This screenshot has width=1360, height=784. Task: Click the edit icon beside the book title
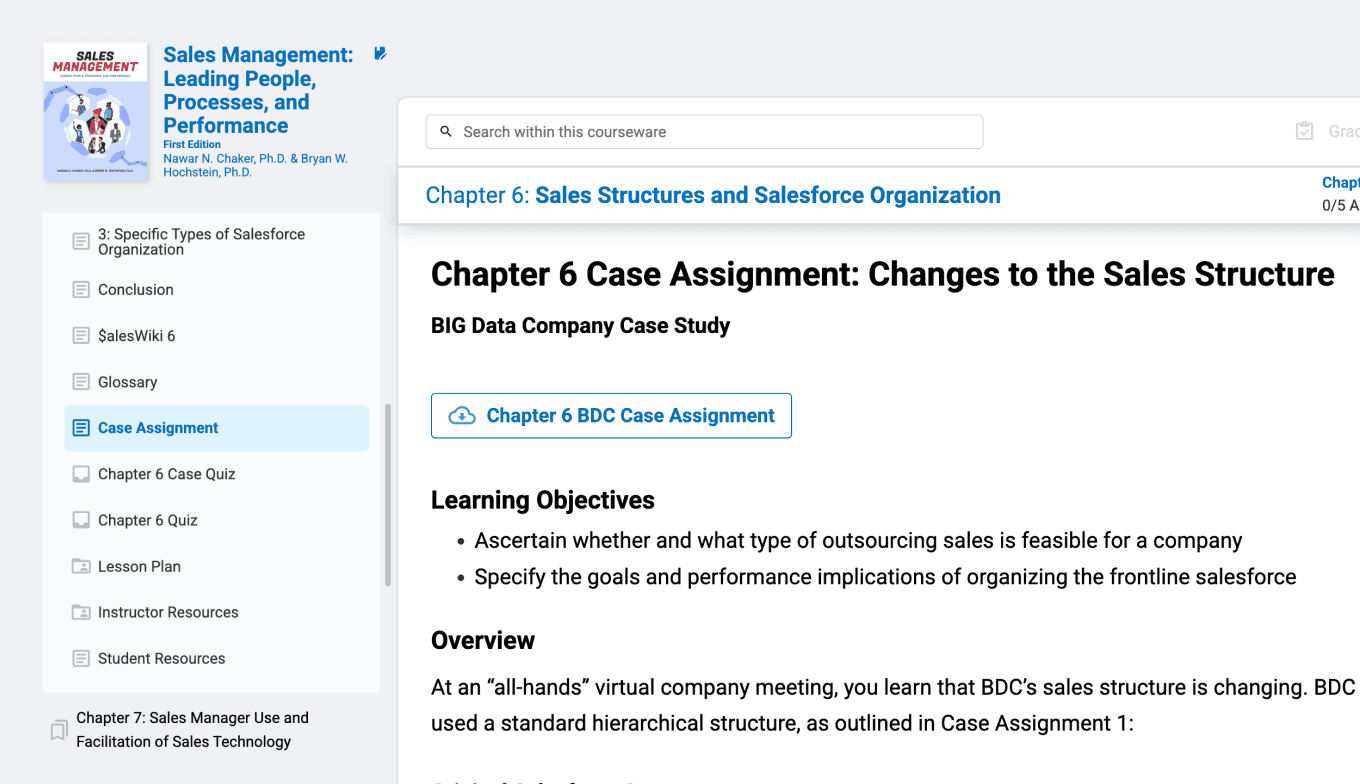(380, 54)
